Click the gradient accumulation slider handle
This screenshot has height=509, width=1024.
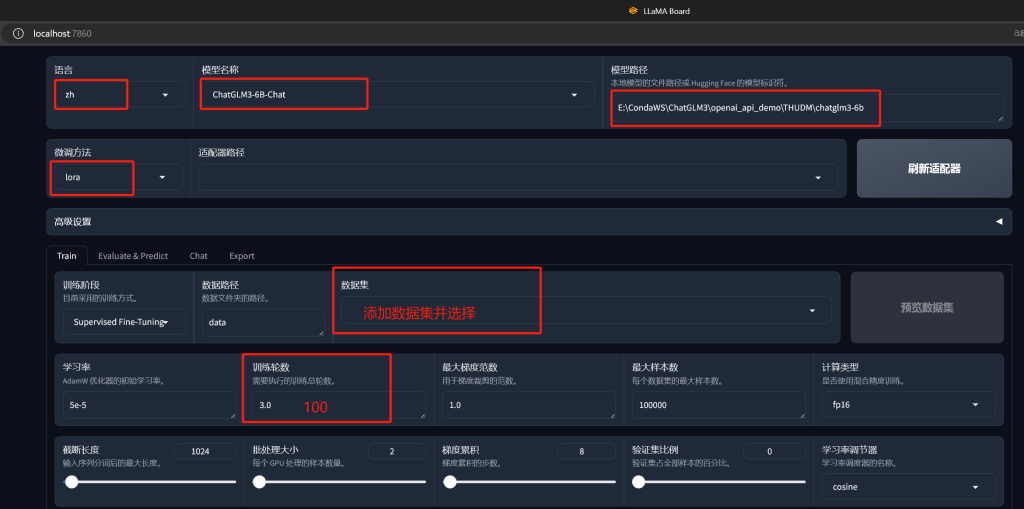450,482
